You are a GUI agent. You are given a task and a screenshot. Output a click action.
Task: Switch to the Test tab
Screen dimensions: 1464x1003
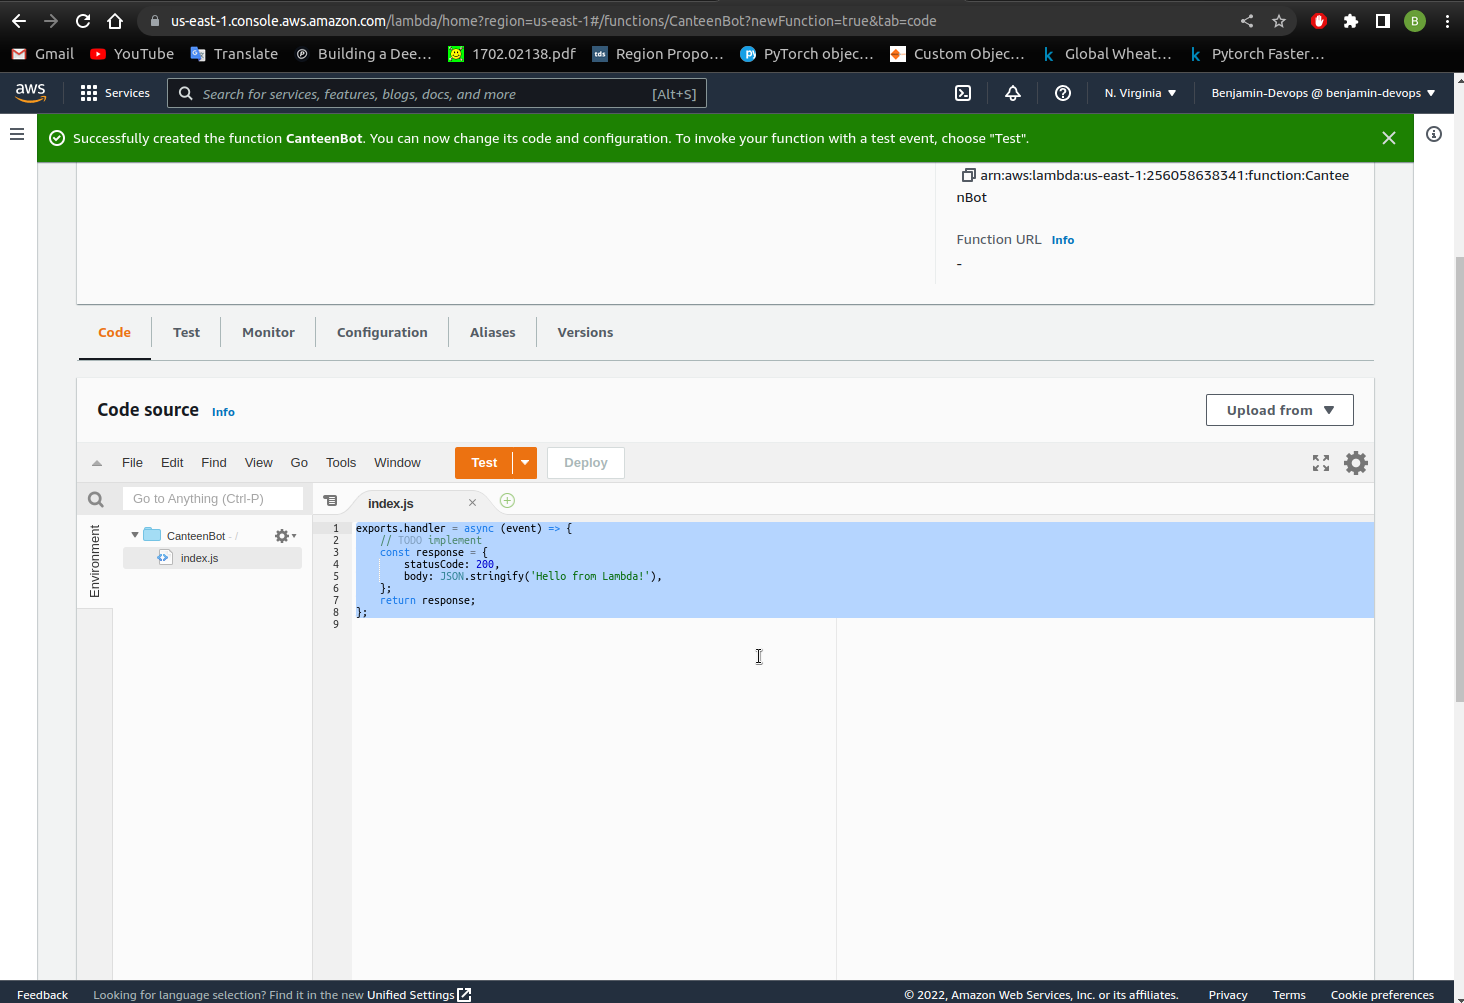pos(186,333)
